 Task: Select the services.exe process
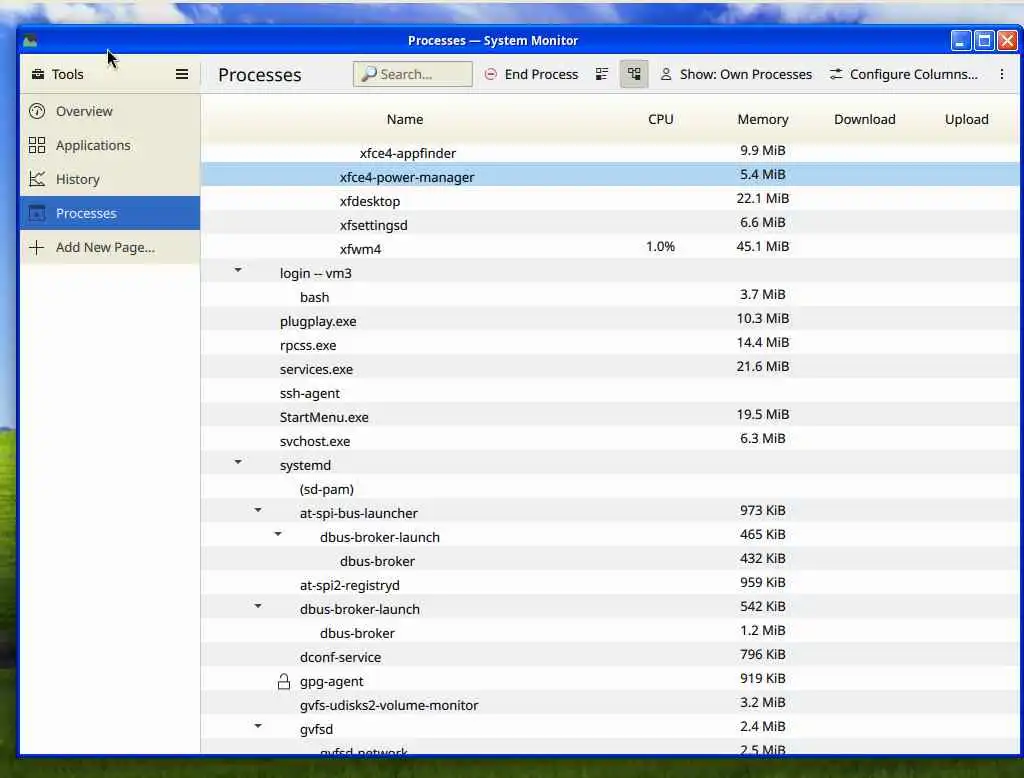(609, 366)
